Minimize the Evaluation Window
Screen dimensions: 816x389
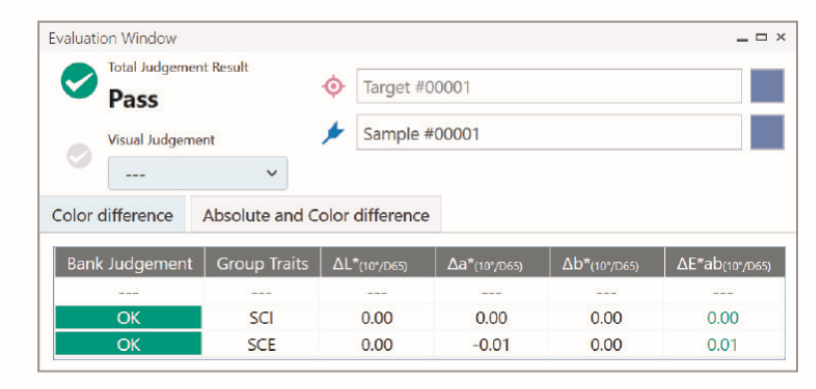(743, 38)
